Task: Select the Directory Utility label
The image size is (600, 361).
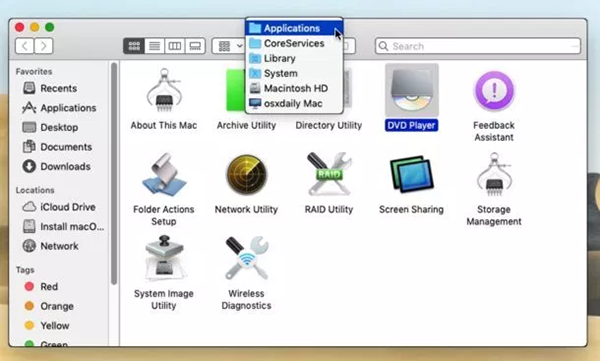Action: (328, 125)
